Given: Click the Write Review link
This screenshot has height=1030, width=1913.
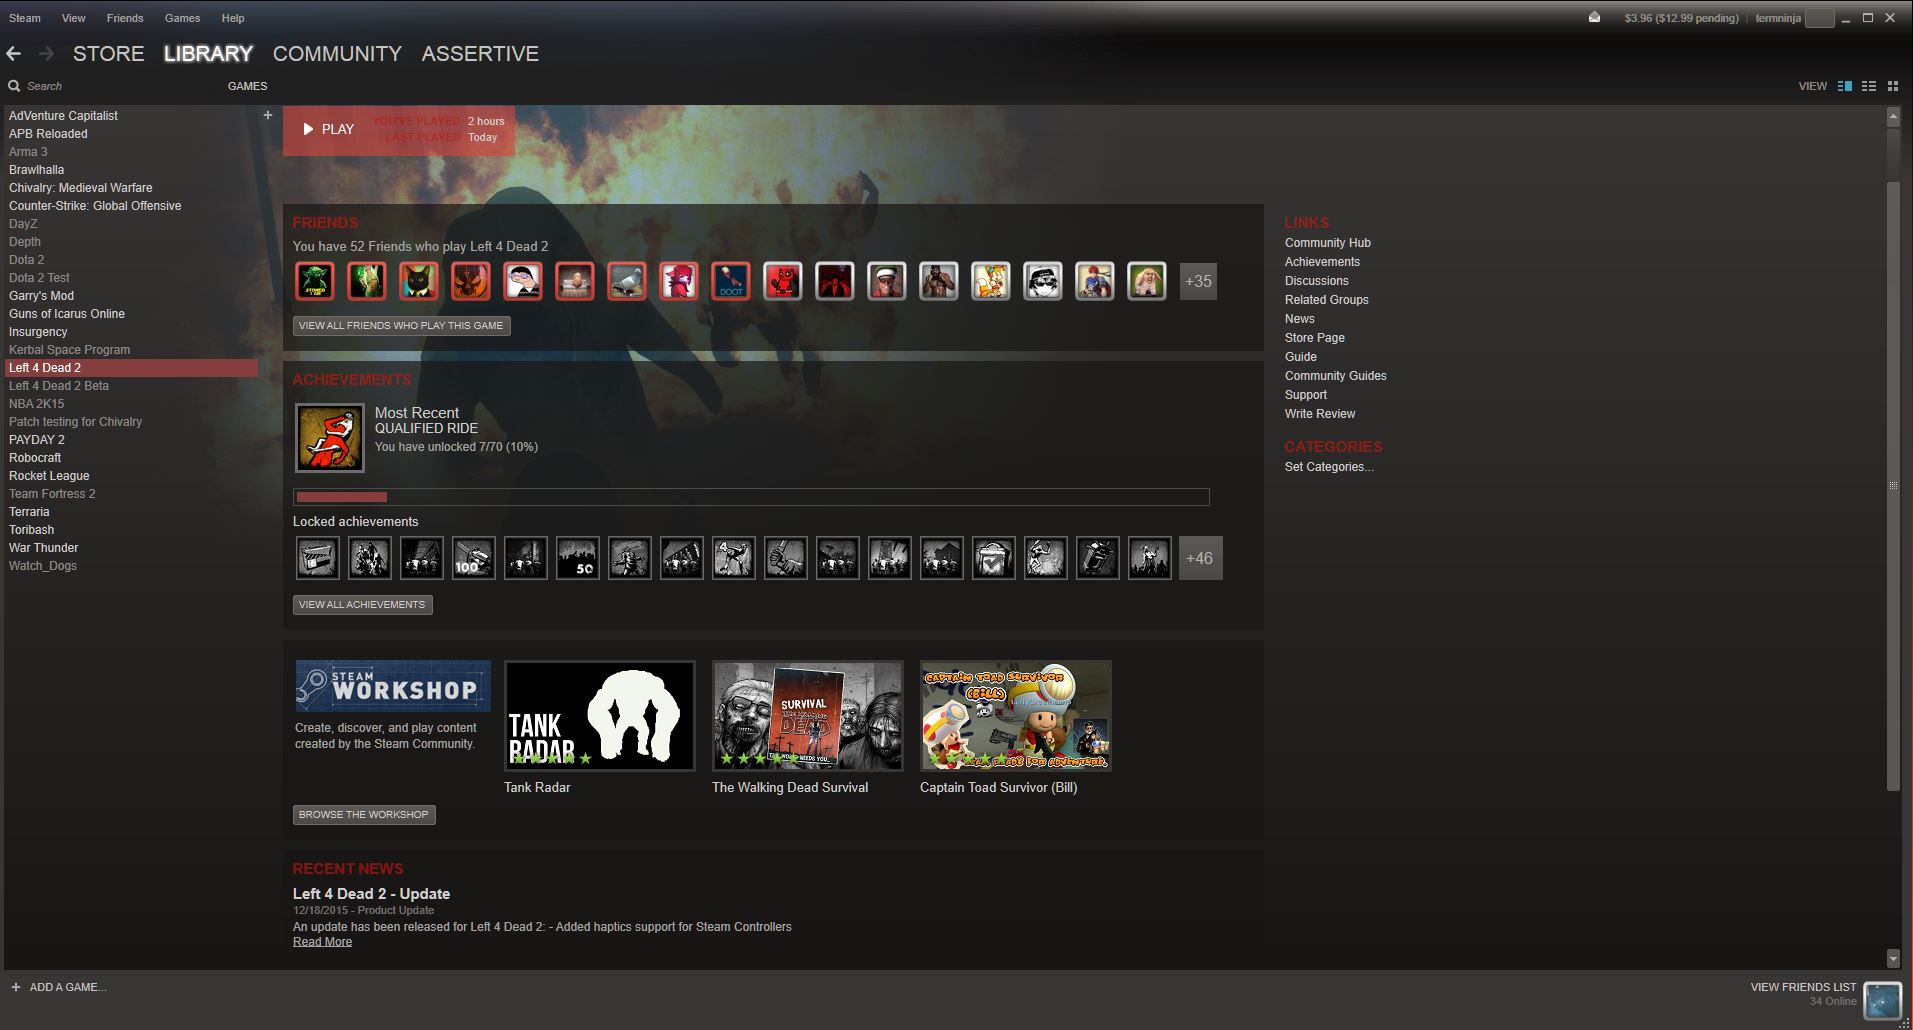Looking at the screenshot, I should (x=1320, y=414).
